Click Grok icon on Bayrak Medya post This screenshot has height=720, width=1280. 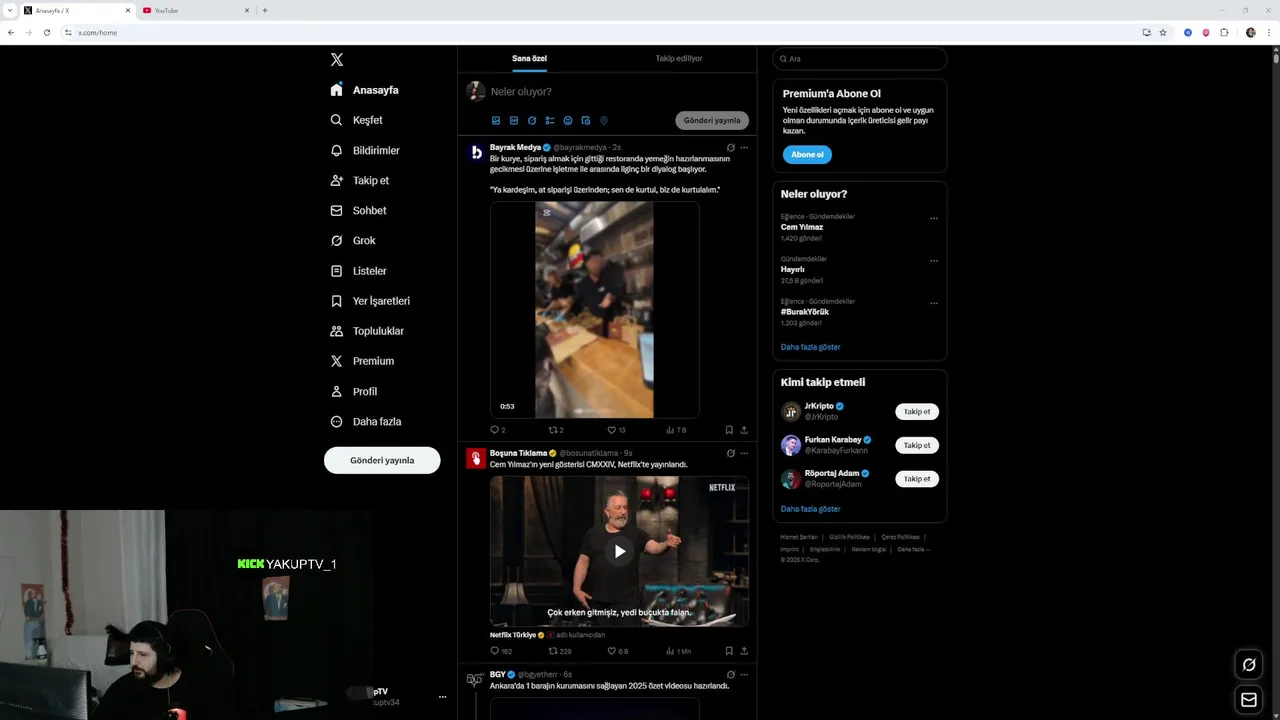[x=731, y=148]
